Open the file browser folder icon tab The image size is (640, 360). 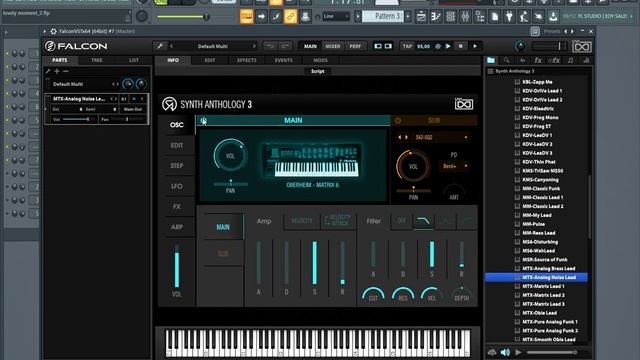[491, 60]
